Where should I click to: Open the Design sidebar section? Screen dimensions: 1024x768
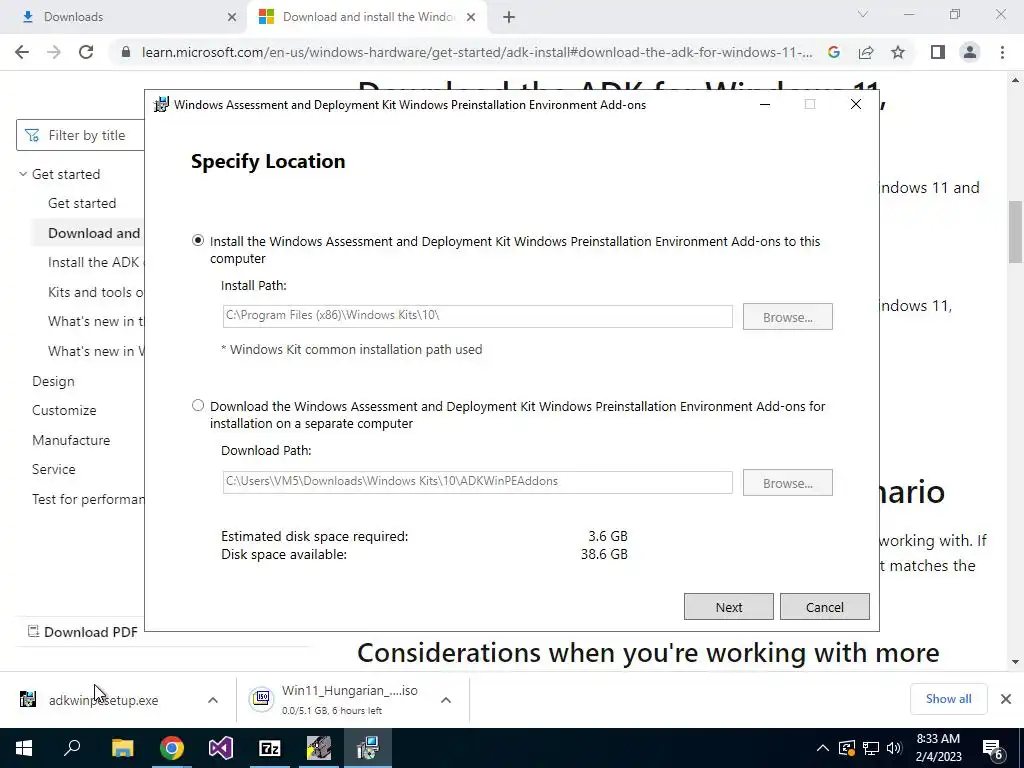click(x=53, y=381)
